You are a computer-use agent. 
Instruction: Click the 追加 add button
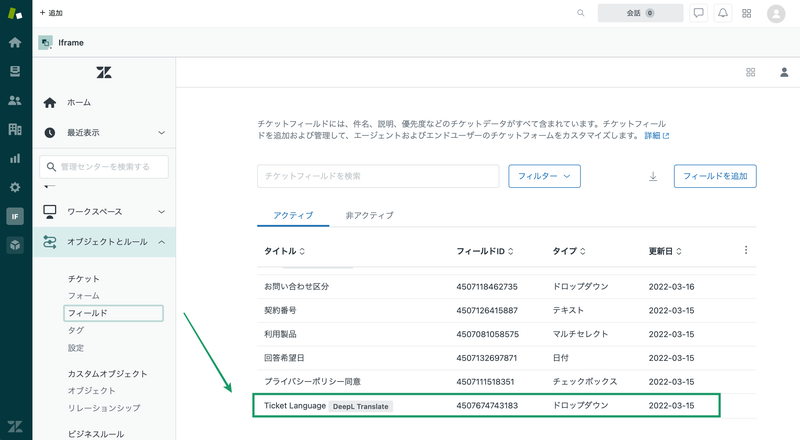(51, 13)
